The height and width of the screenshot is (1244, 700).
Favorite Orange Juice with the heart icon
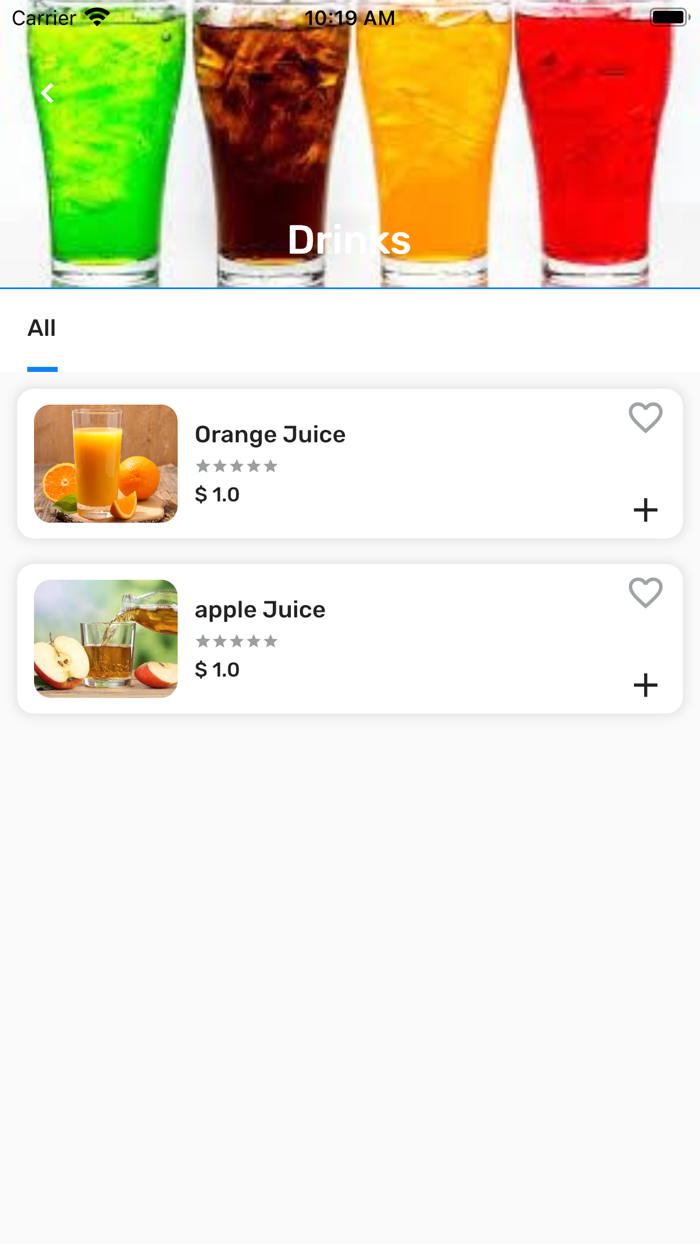(645, 417)
